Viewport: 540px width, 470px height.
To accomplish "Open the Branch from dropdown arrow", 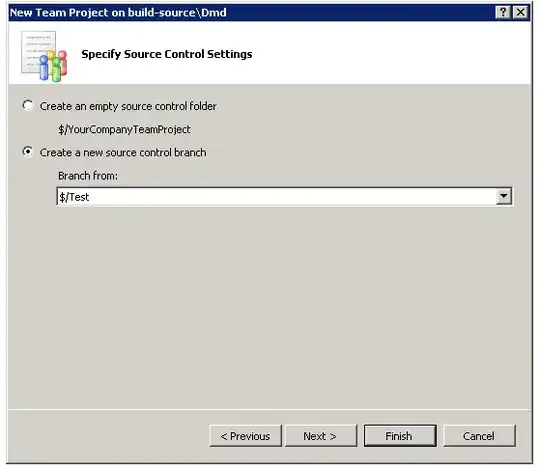I will (504, 196).
